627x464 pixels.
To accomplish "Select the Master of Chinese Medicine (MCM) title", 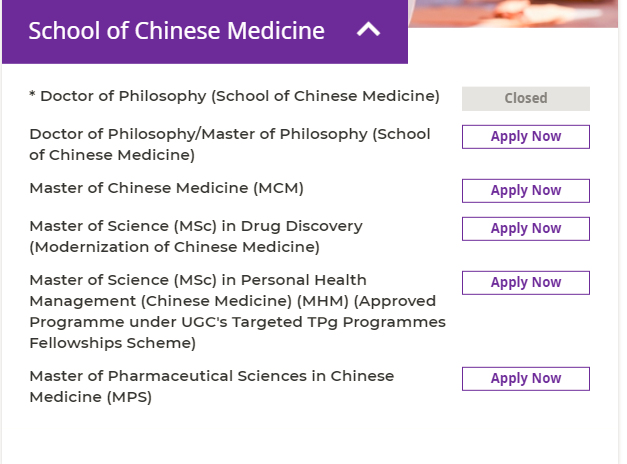I will tap(167, 188).
